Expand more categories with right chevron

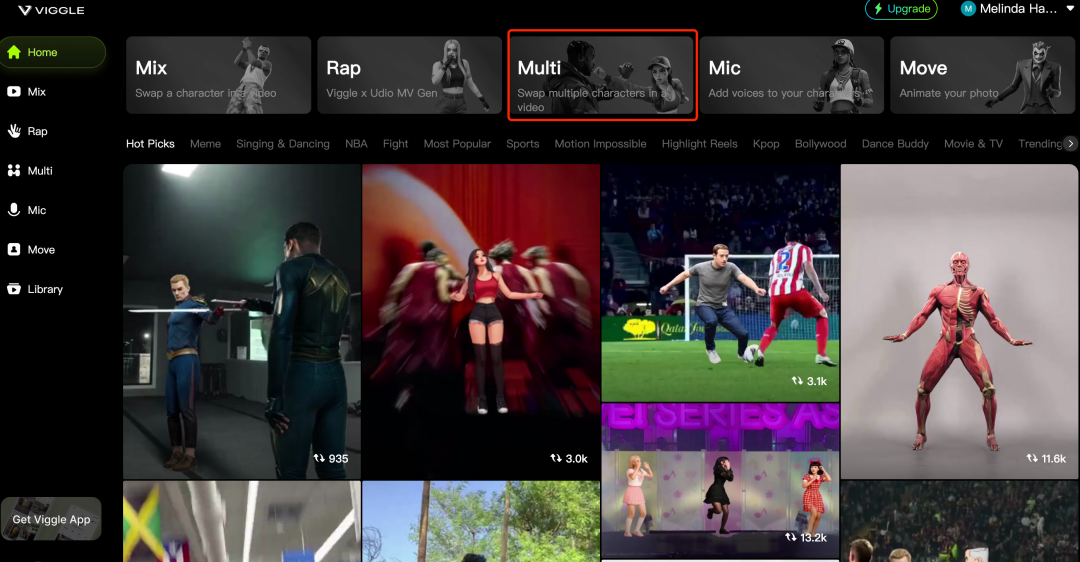(1070, 143)
